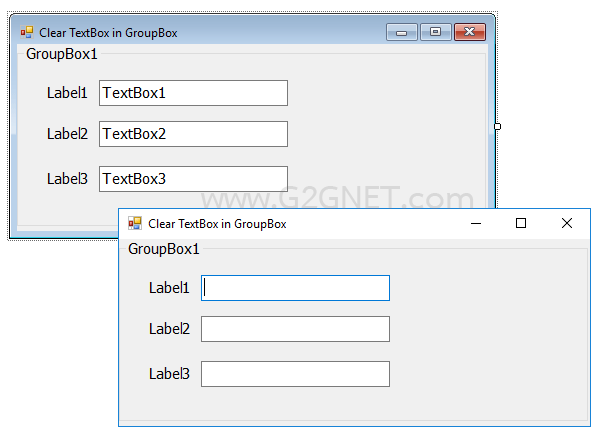Screen dimensions: 606x444
Task: Close the front window with the X icon
Action: tap(567, 223)
